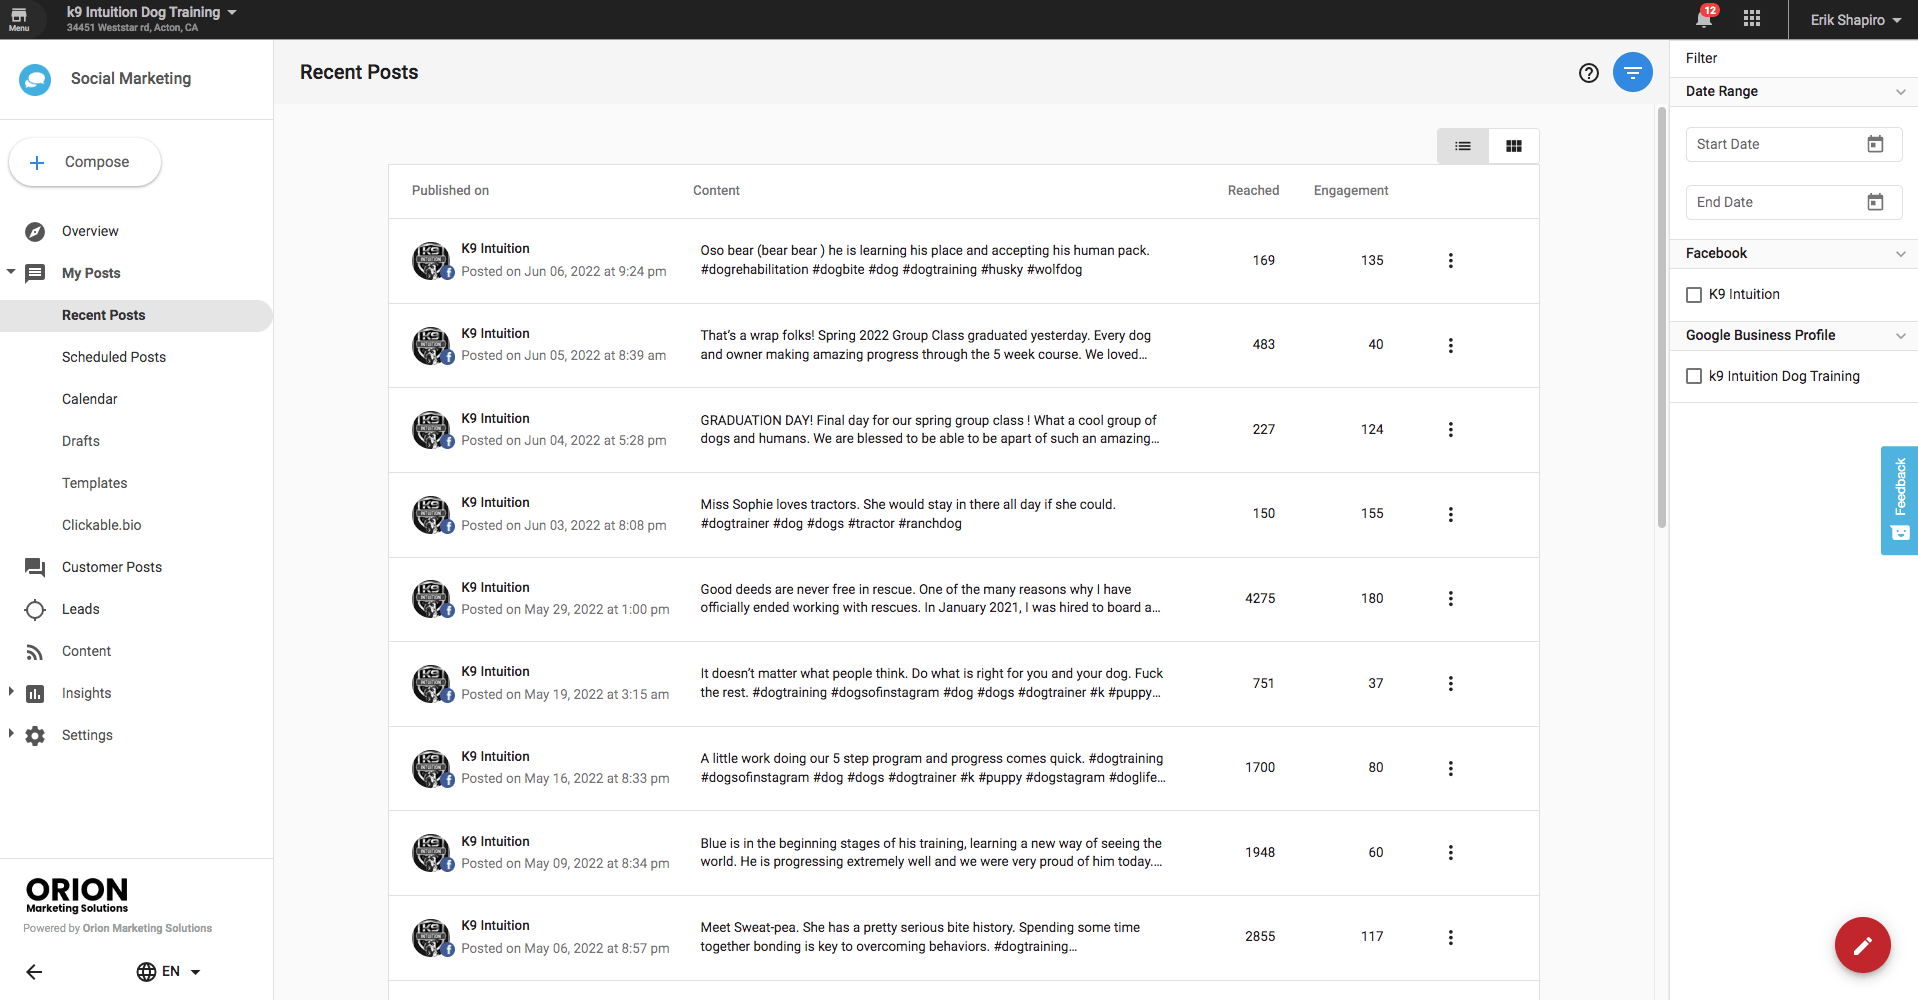1918x1000 pixels.
Task: Open more options for May 29 post
Action: click(1451, 599)
